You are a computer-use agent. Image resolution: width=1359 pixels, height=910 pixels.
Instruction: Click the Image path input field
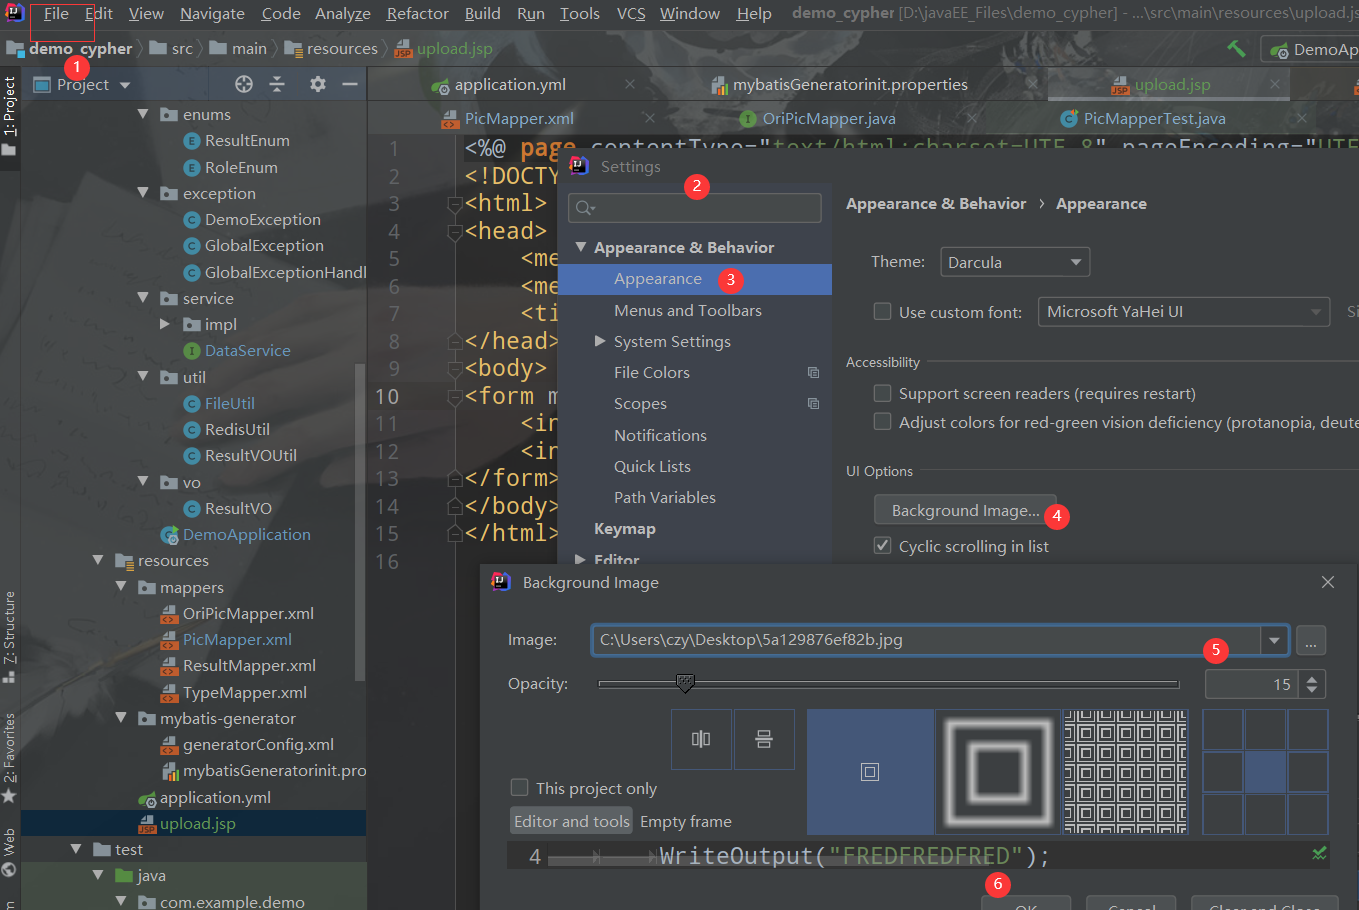coord(926,640)
